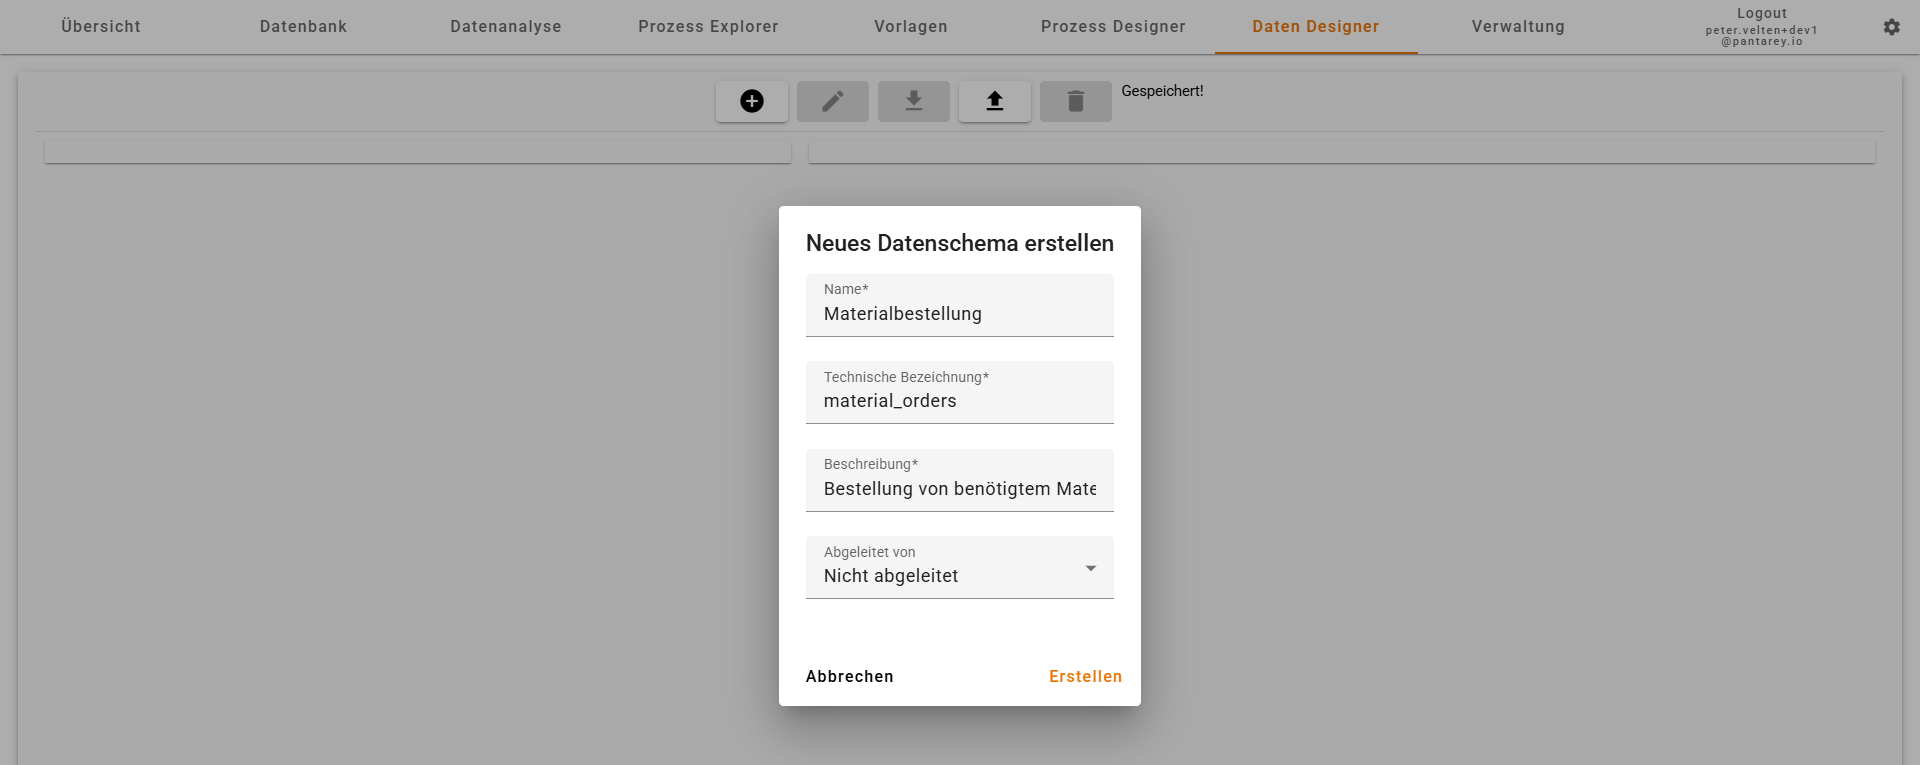Screen dimensions: 1920x765
Task: Click the download arrow icon
Action: coord(913,101)
